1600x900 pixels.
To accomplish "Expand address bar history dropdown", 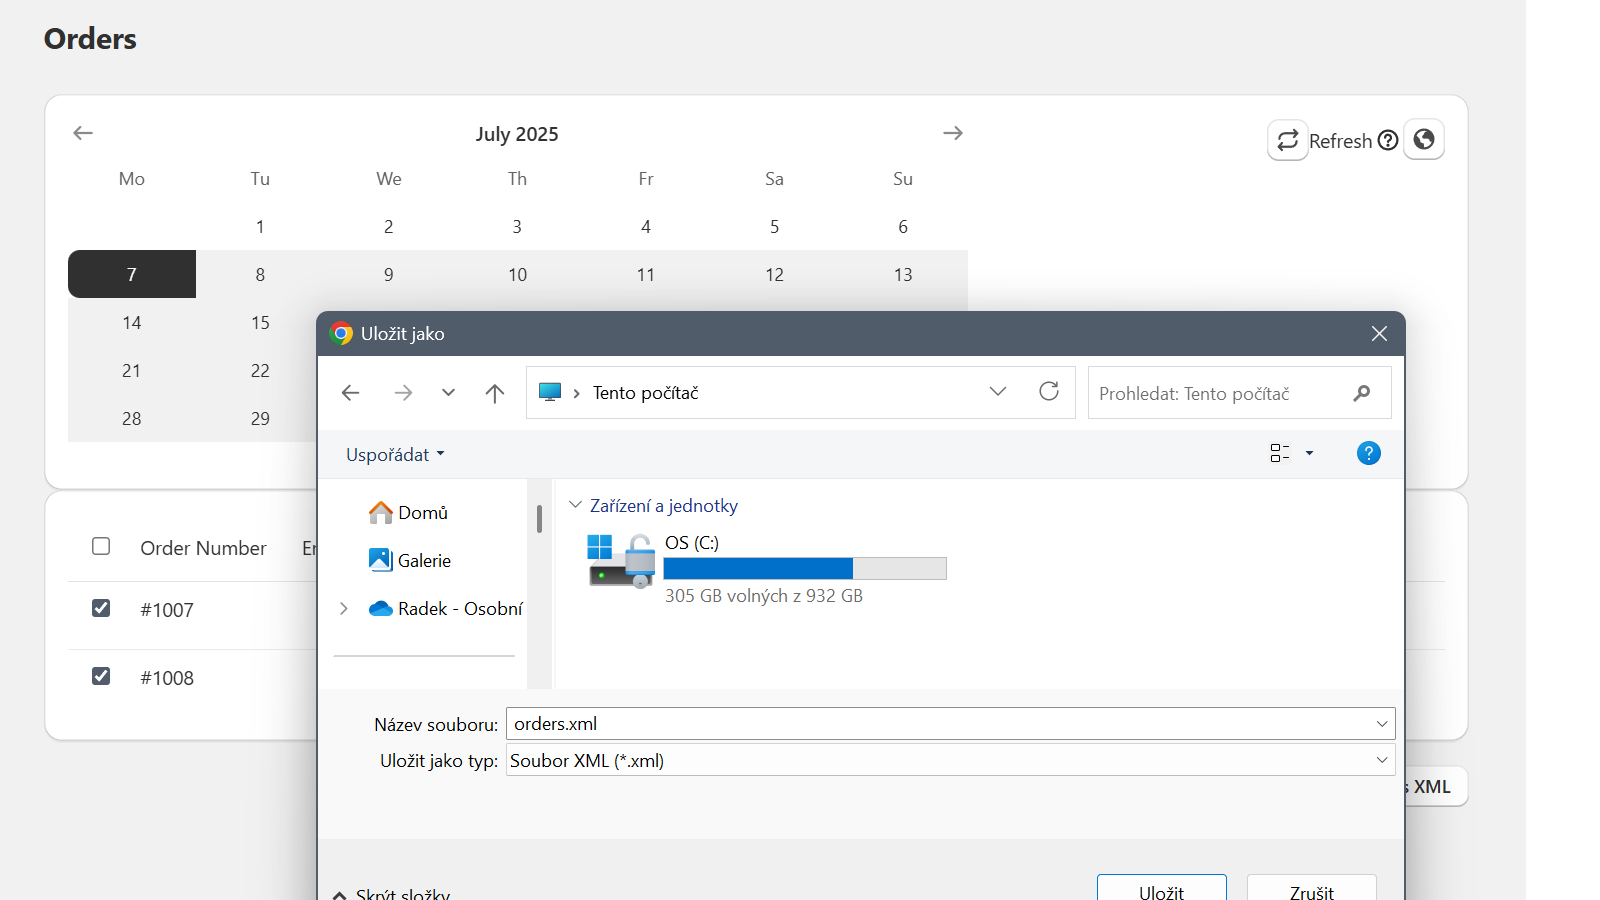I will (x=997, y=391).
